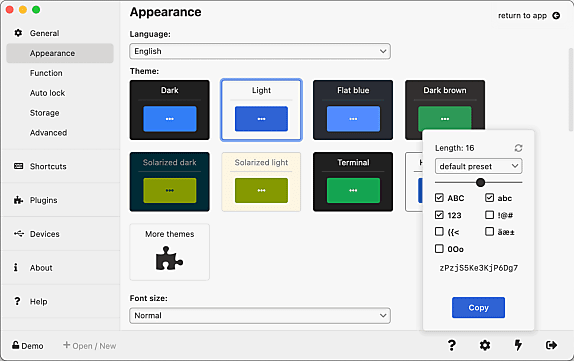Click the Plugins puzzle icon in the sidebar
The height and width of the screenshot is (361, 574).
(x=18, y=200)
